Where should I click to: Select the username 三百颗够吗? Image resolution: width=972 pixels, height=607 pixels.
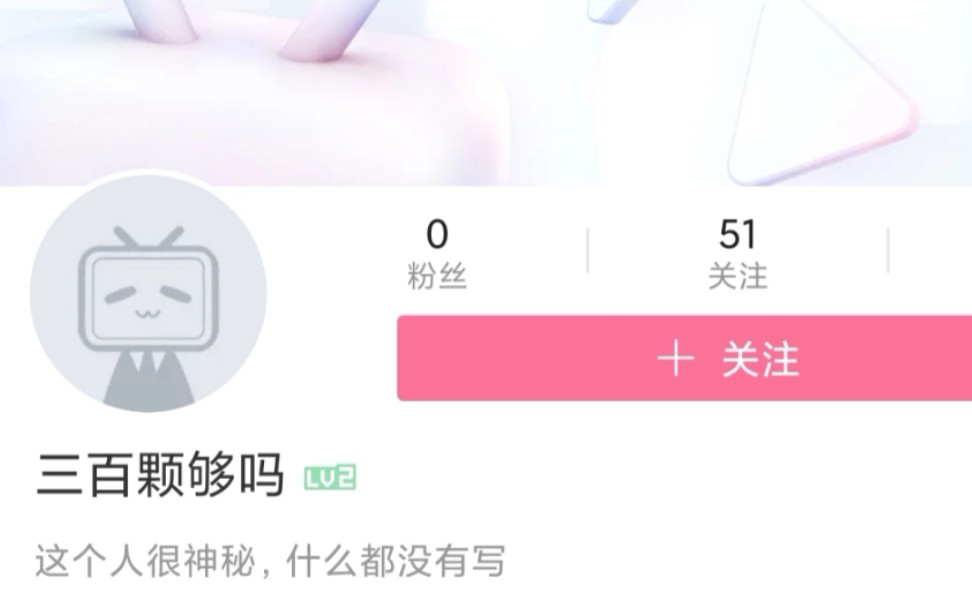[x=161, y=475]
